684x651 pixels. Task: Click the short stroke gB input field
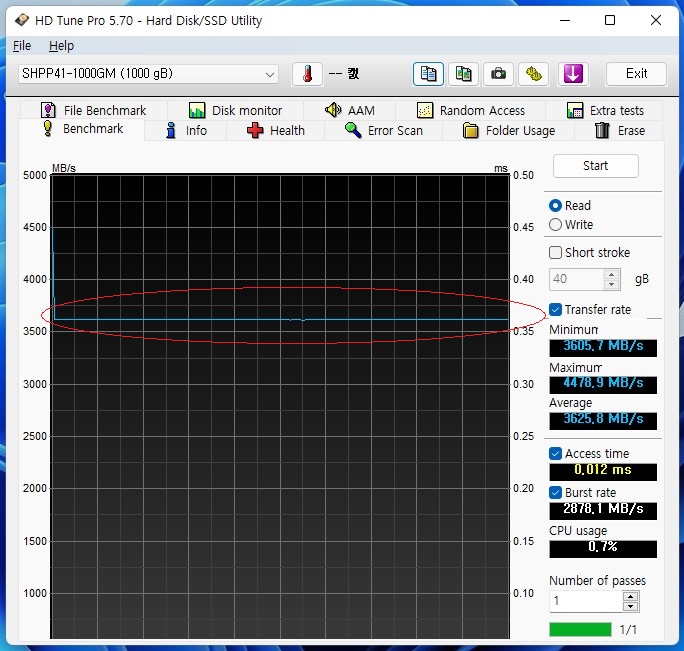[577, 279]
